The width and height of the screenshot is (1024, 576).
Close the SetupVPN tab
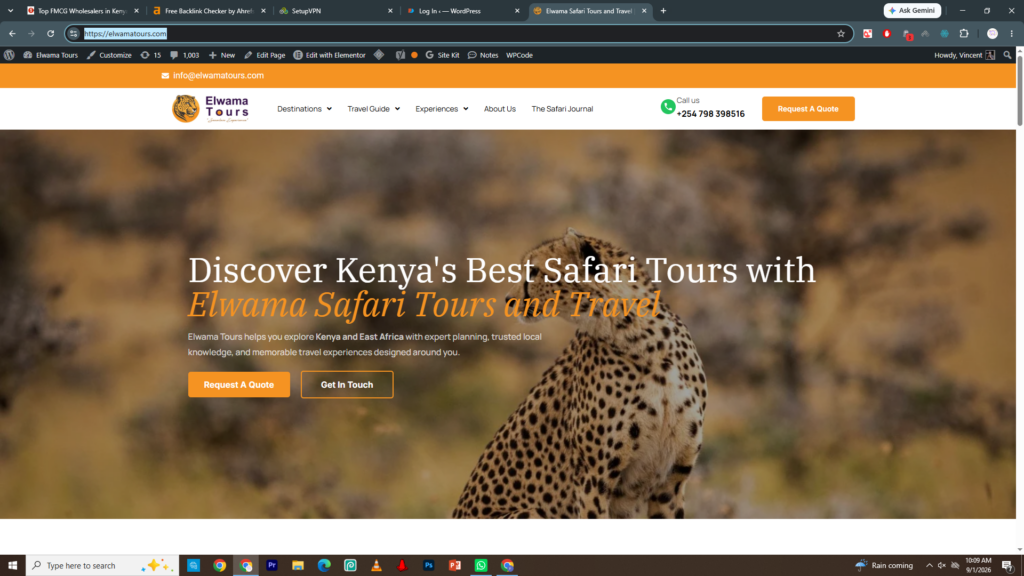(390, 10)
